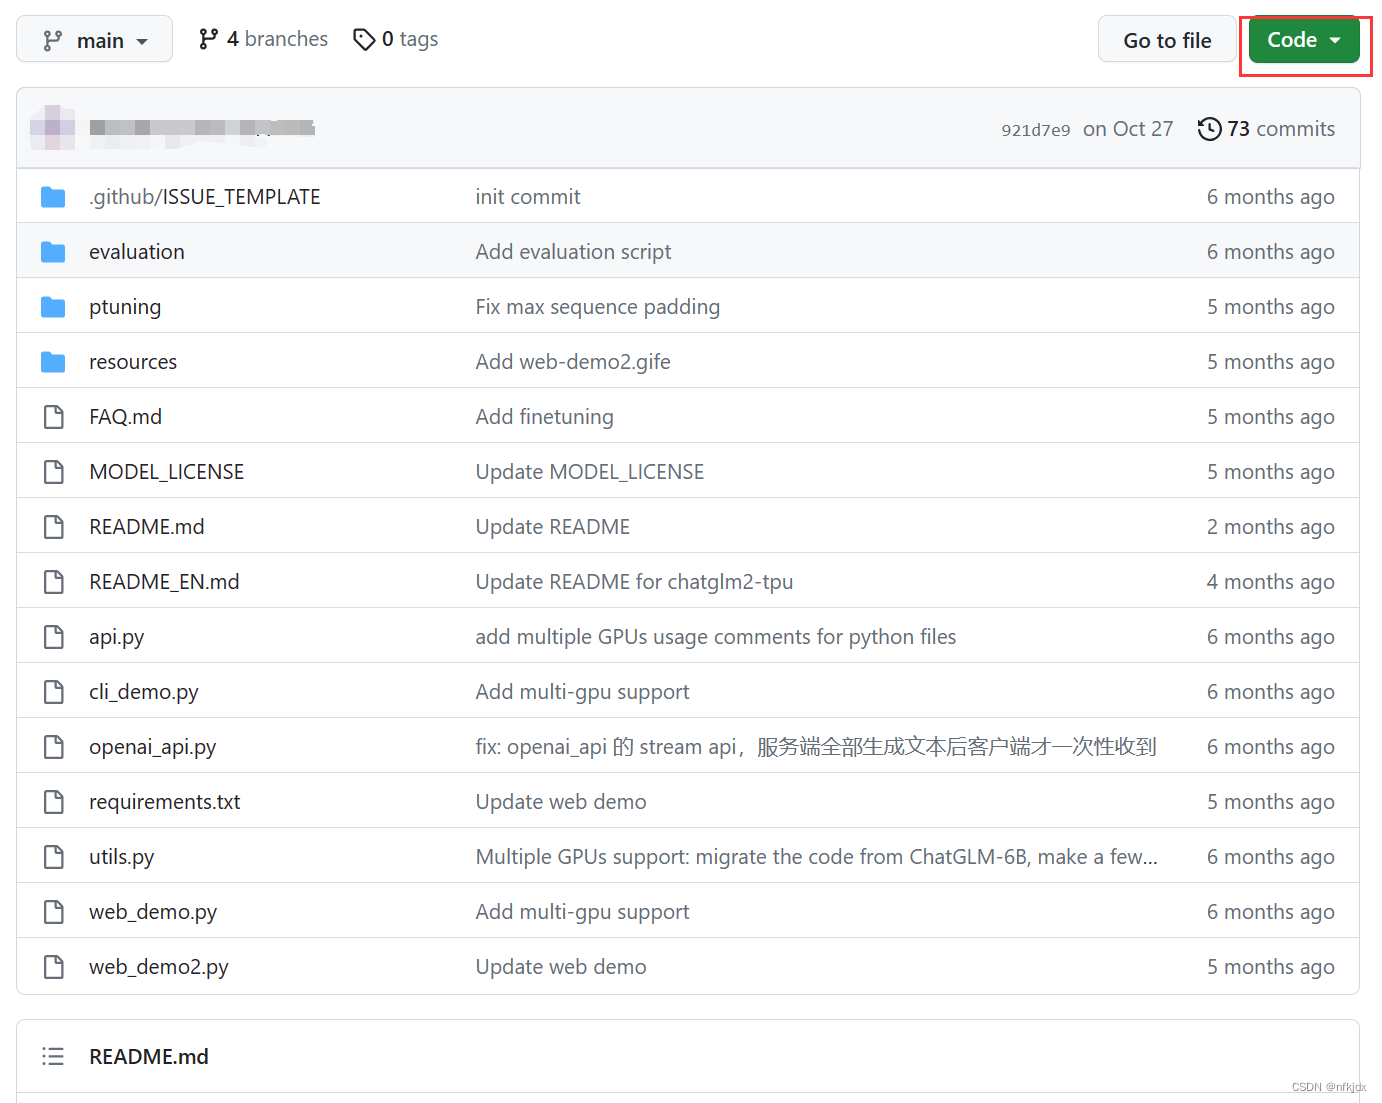Click the tags label icon
This screenshot has height=1103, width=1382.
pyautogui.click(x=364, y=39)
